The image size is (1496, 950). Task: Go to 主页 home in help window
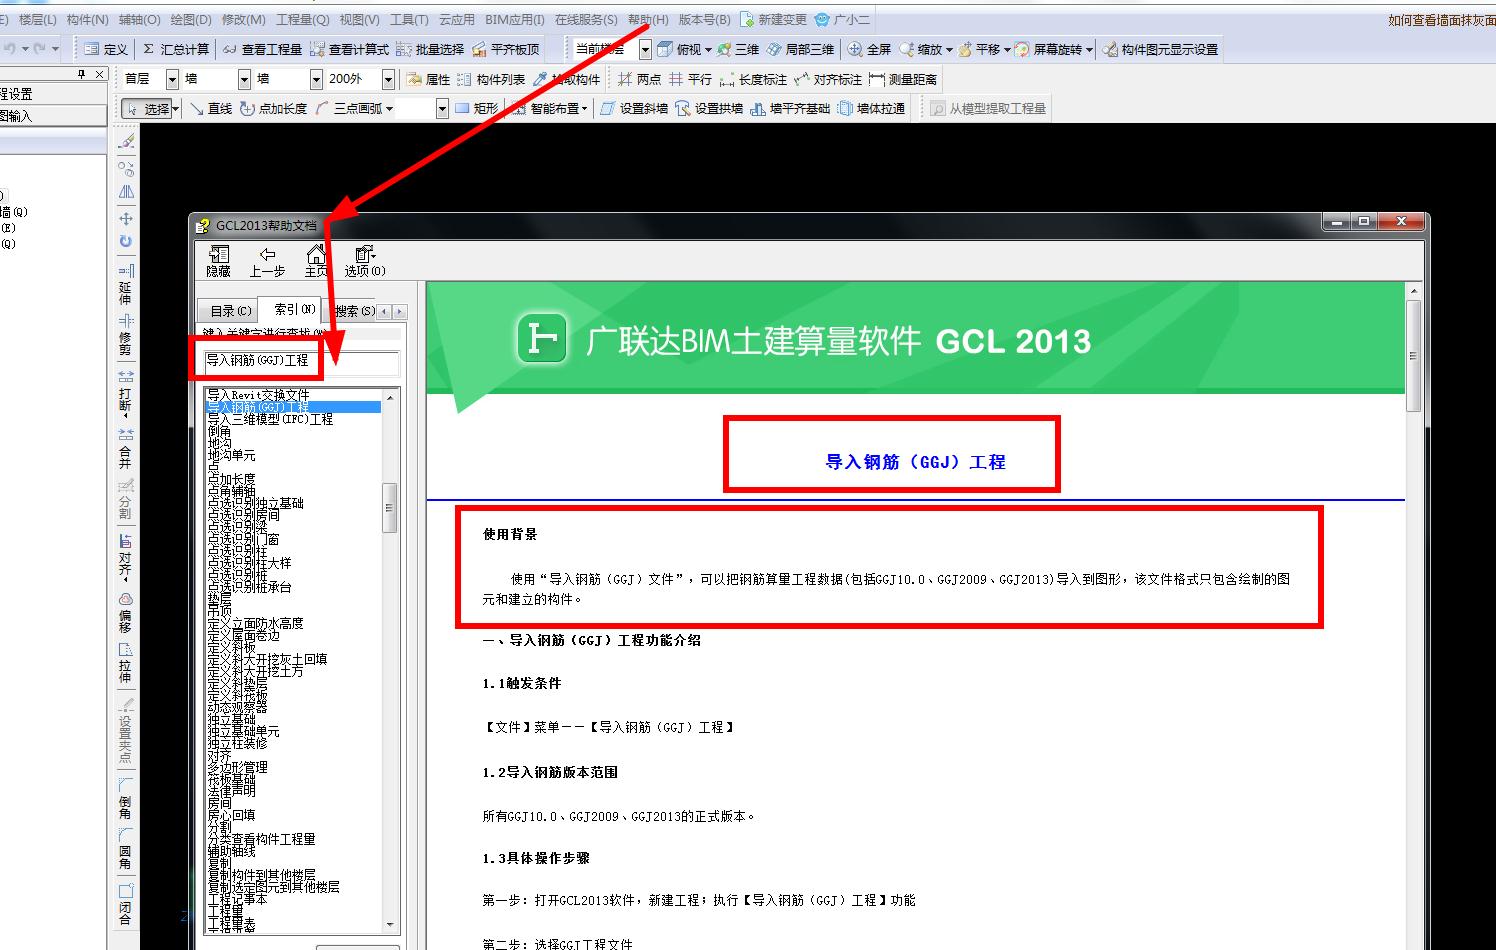tap(316, 261)
